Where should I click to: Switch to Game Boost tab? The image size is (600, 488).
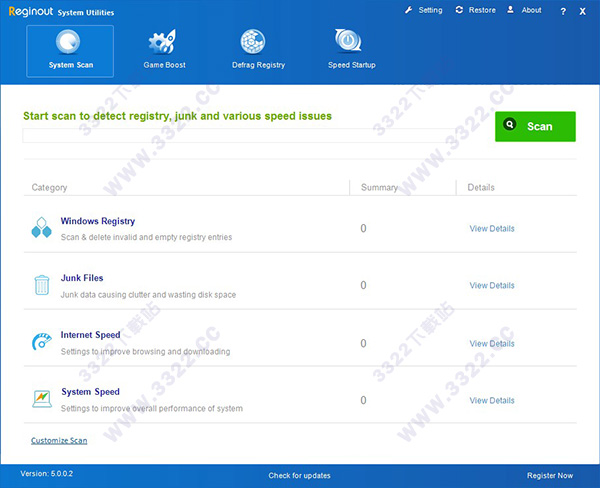pos(165,51)
